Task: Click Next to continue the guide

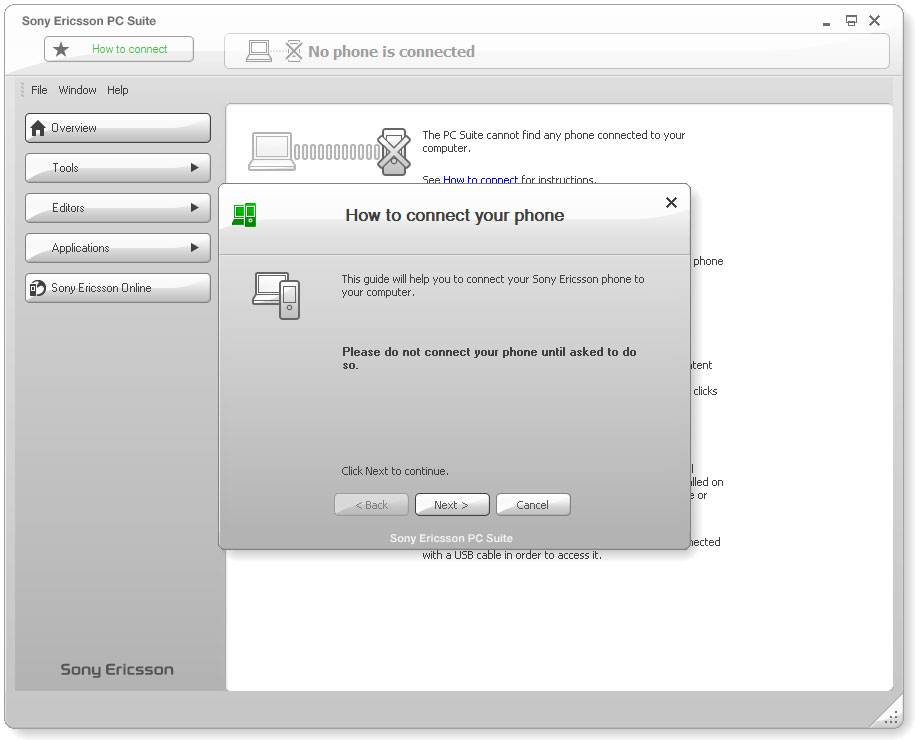Action: pos(452,505)
